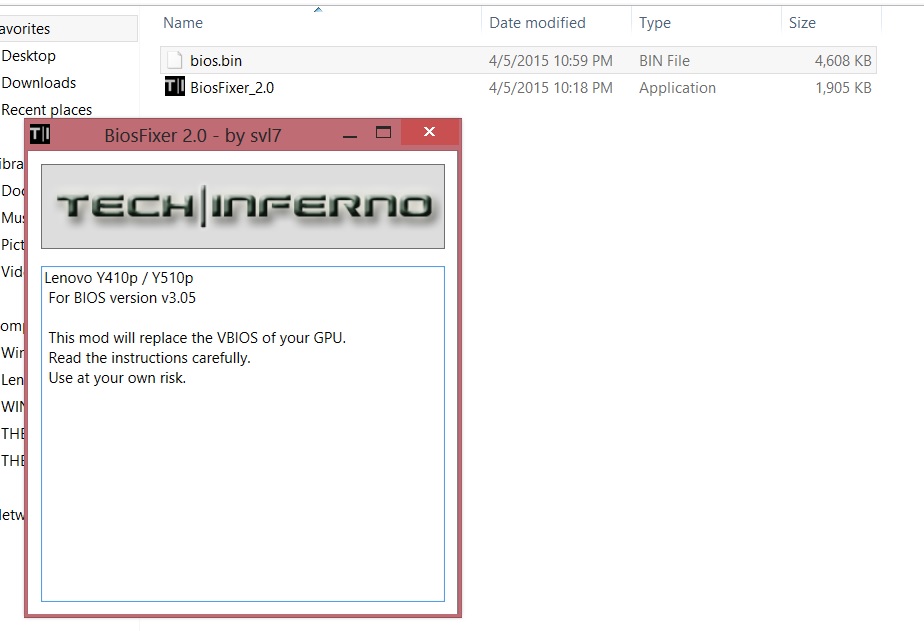This screenshot has height=631, width=924.
Task: Minimize the BiosFixer 2.0 window
Action: 350,135
